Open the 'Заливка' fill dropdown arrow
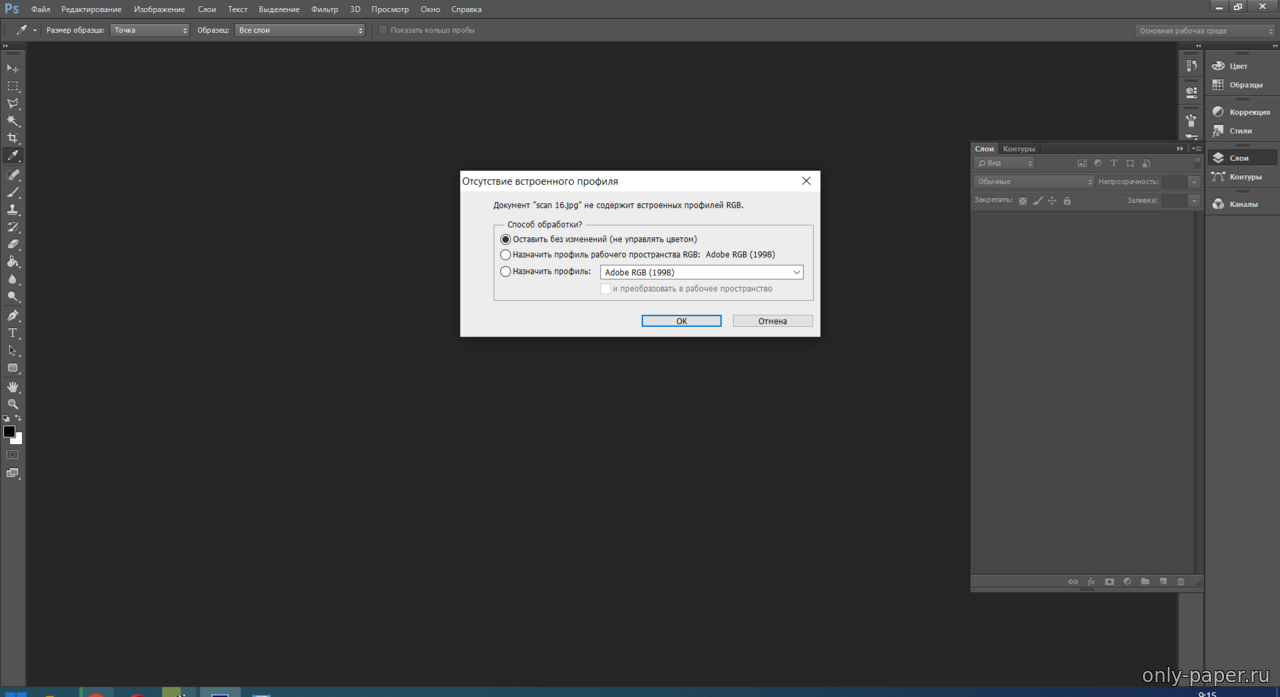The height and width of the screenshot is (697, 1280). pyautogui.click(x=1194, y=201)
